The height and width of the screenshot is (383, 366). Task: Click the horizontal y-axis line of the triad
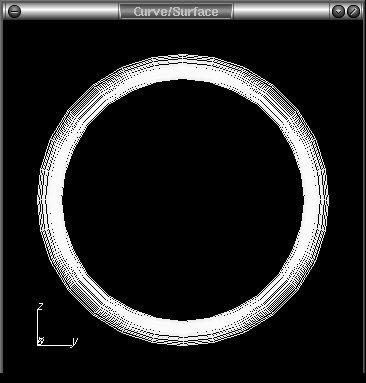pos(55,345)
